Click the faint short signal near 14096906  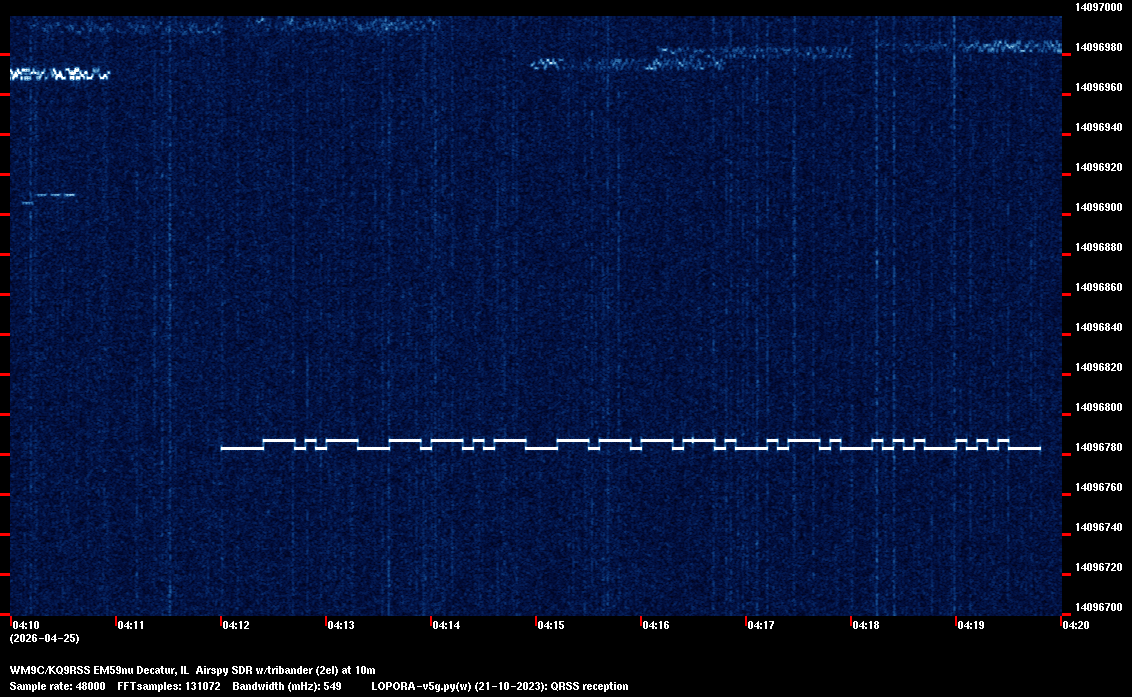click(x=55, y=195)
